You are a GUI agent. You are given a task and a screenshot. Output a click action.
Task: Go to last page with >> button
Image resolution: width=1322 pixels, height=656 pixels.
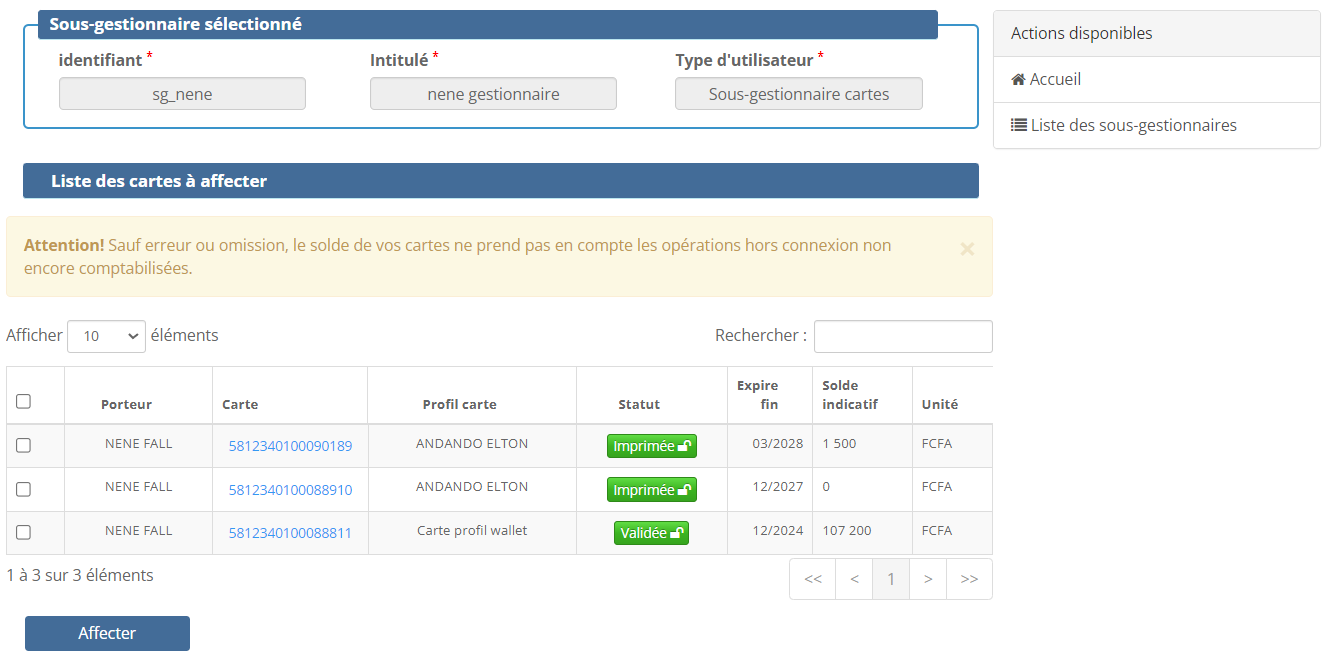[969, 579]
